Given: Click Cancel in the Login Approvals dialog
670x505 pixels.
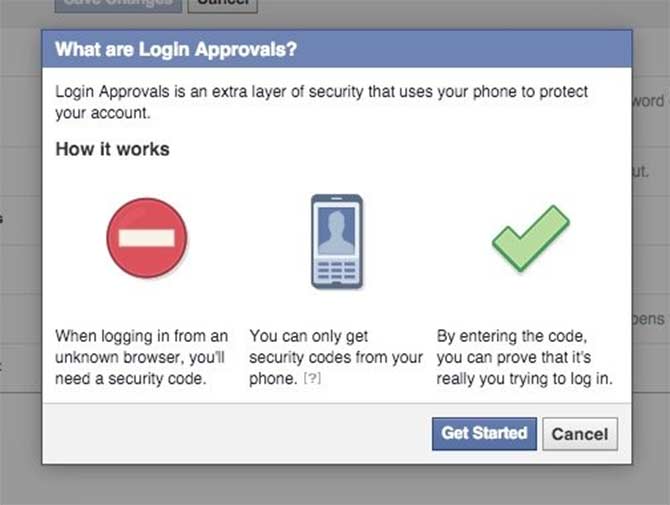Looking at the screenshot, I should pyautogui.click(x=579, y=434).
